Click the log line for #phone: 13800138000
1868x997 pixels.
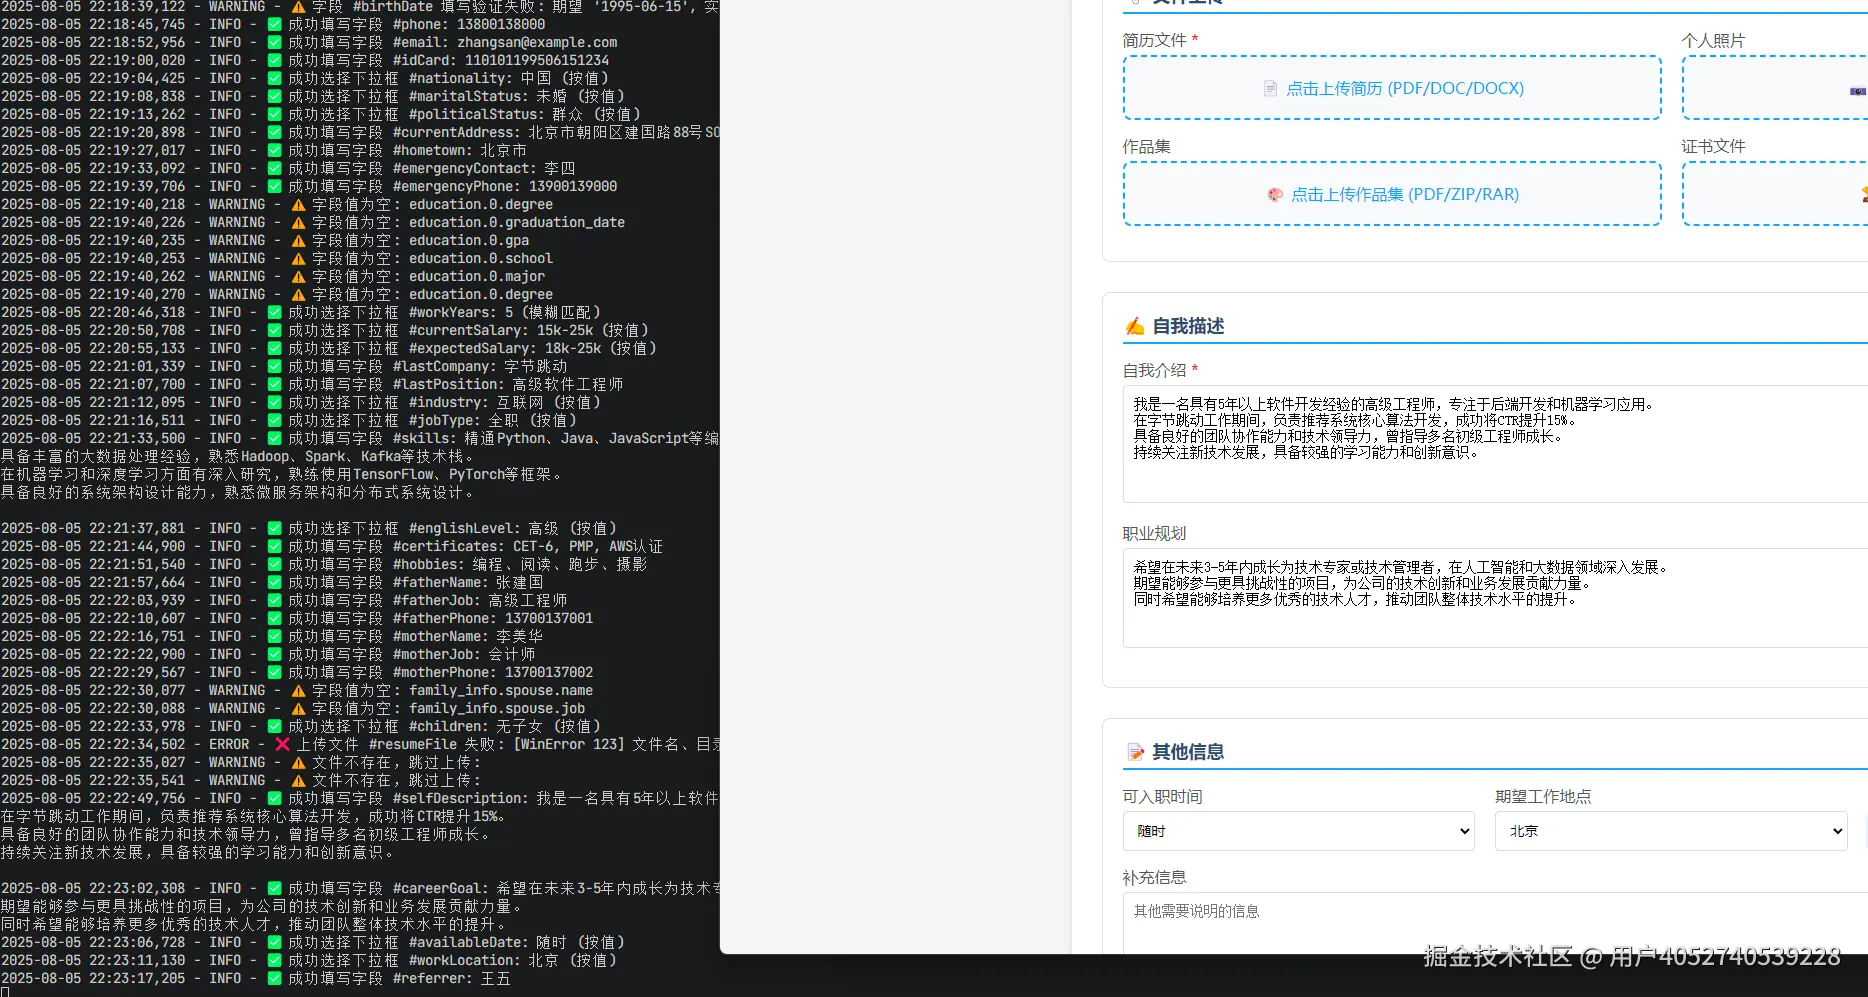tap(273, 24)
